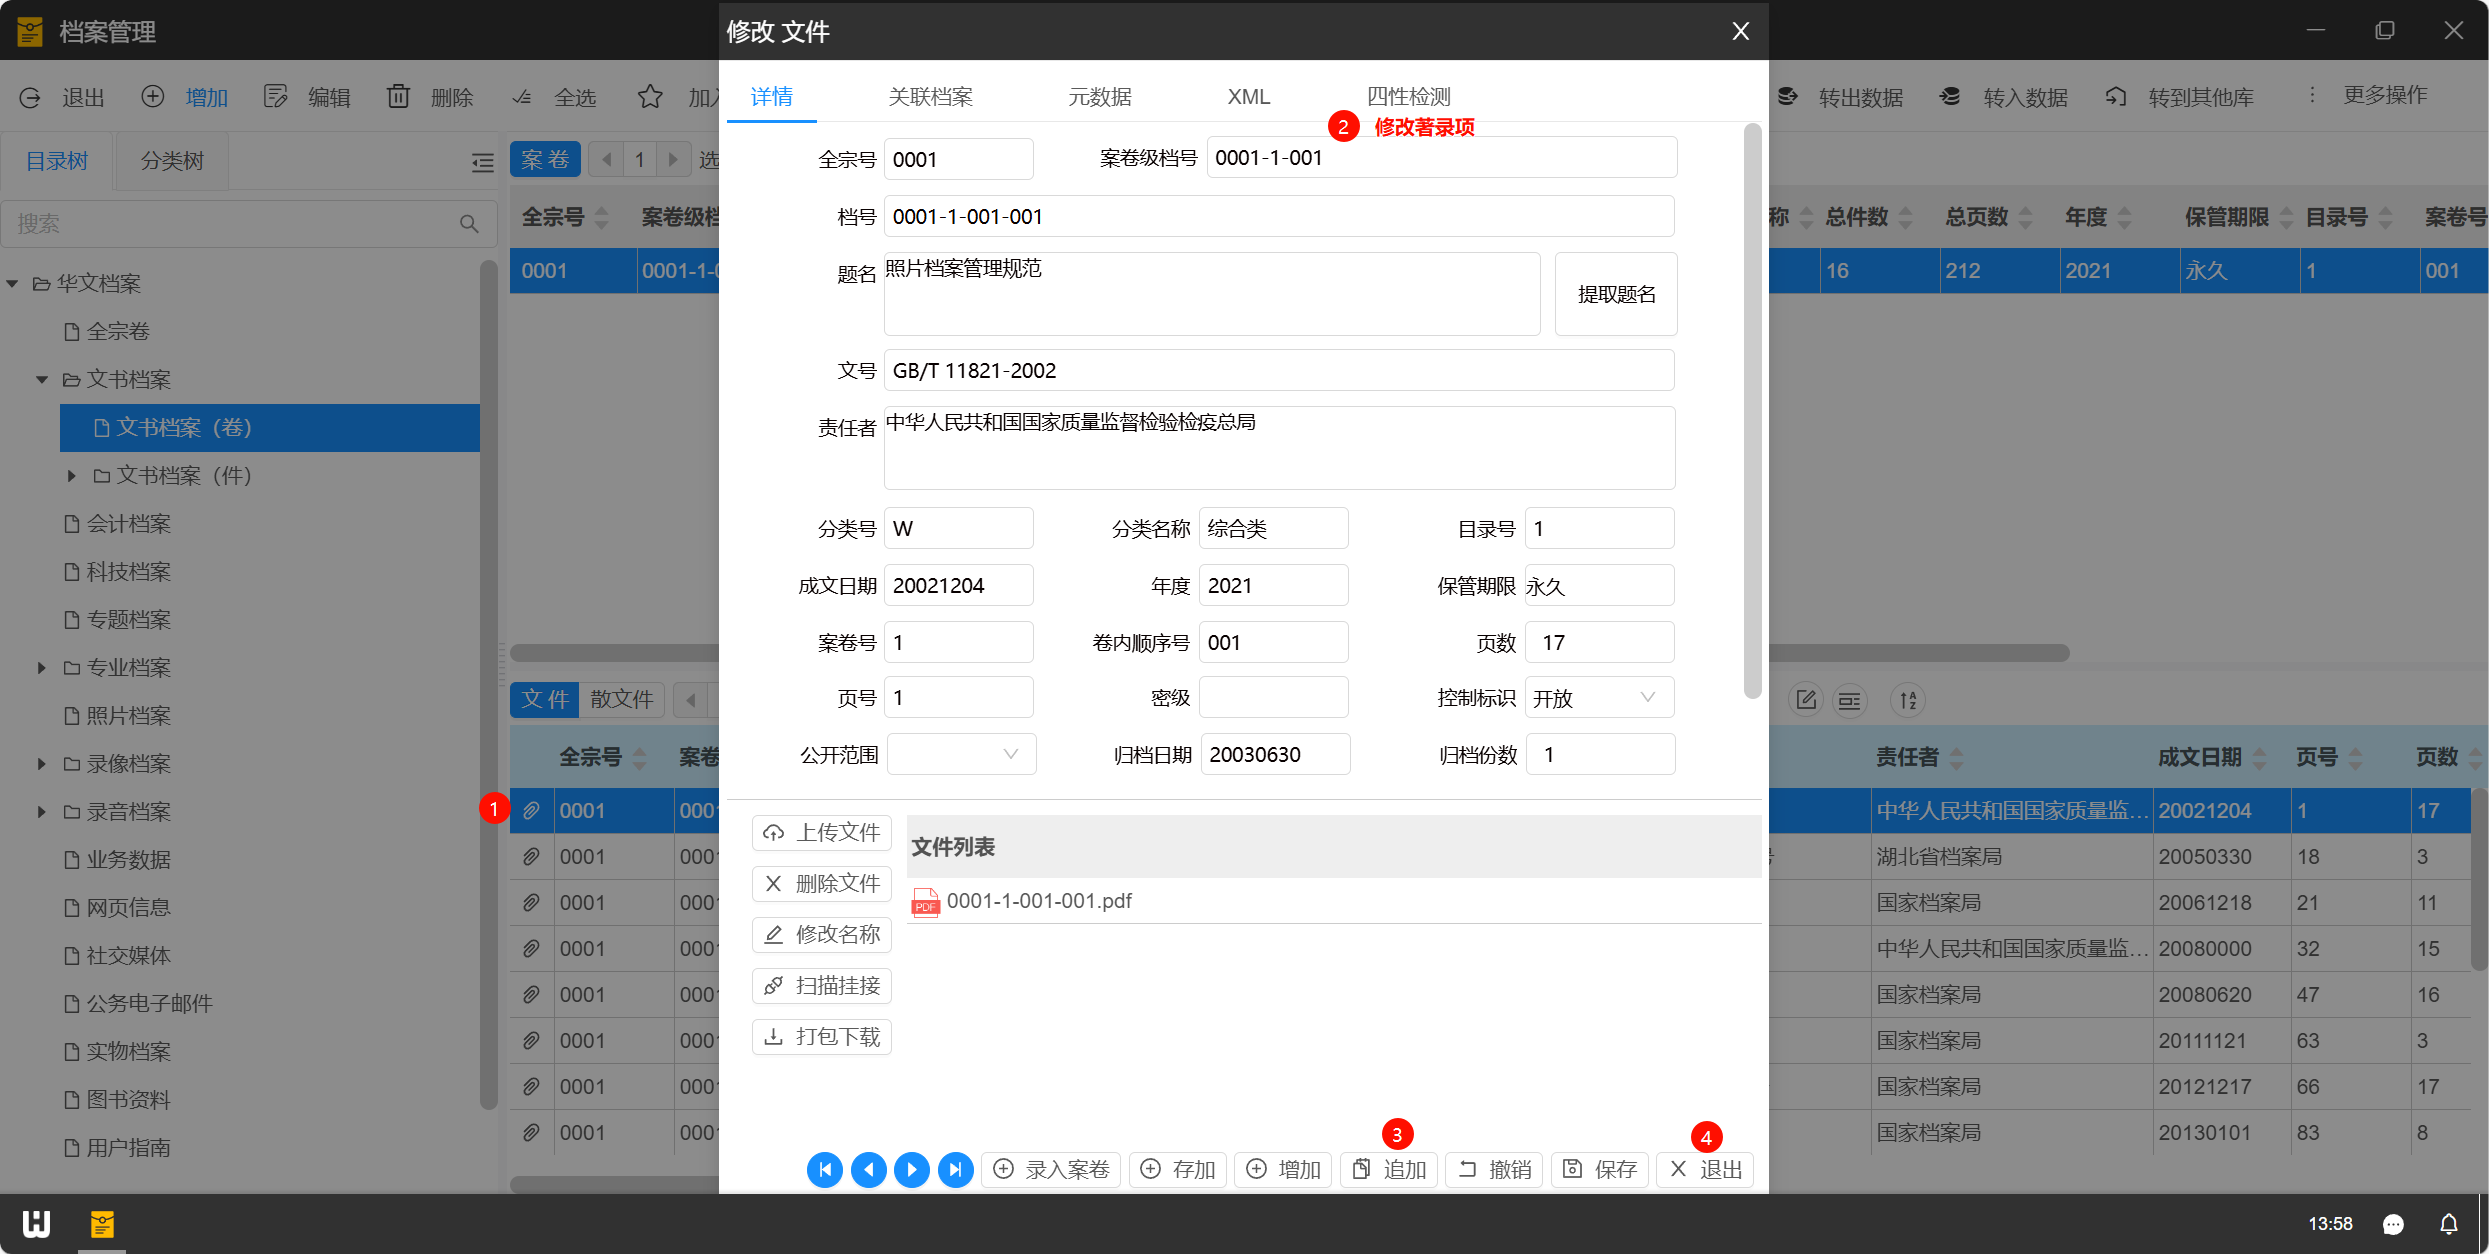
Task: Jump to first record navigation button
Action: [825, 1169]
